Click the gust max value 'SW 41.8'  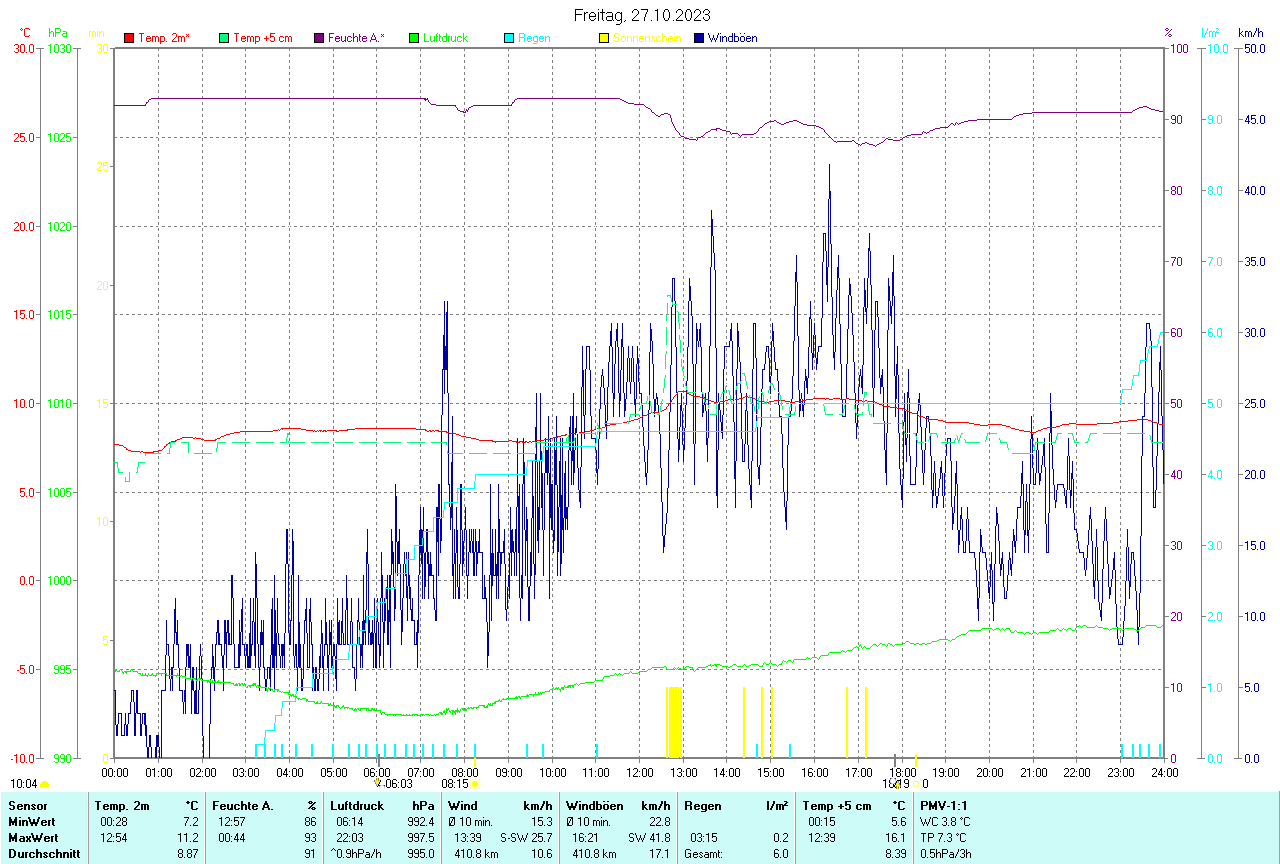coord(648,837)
